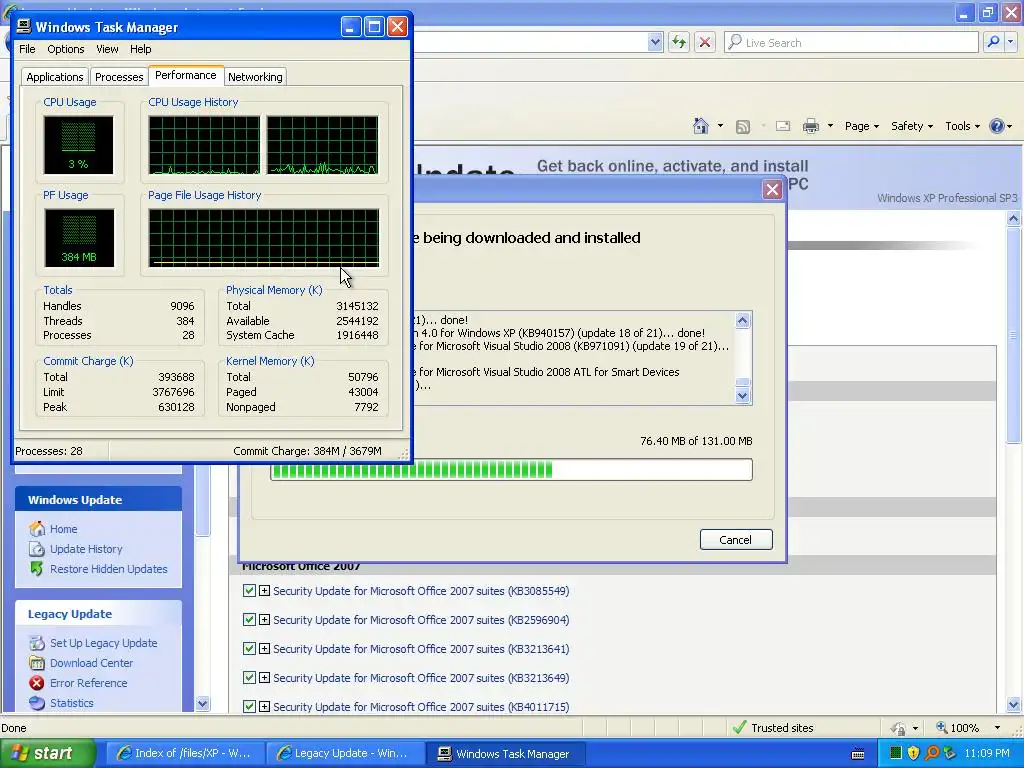Open the address bar history dropdown
This screenshot has height=768, width=1024.
pyautogui.click(x=655, y=42)
